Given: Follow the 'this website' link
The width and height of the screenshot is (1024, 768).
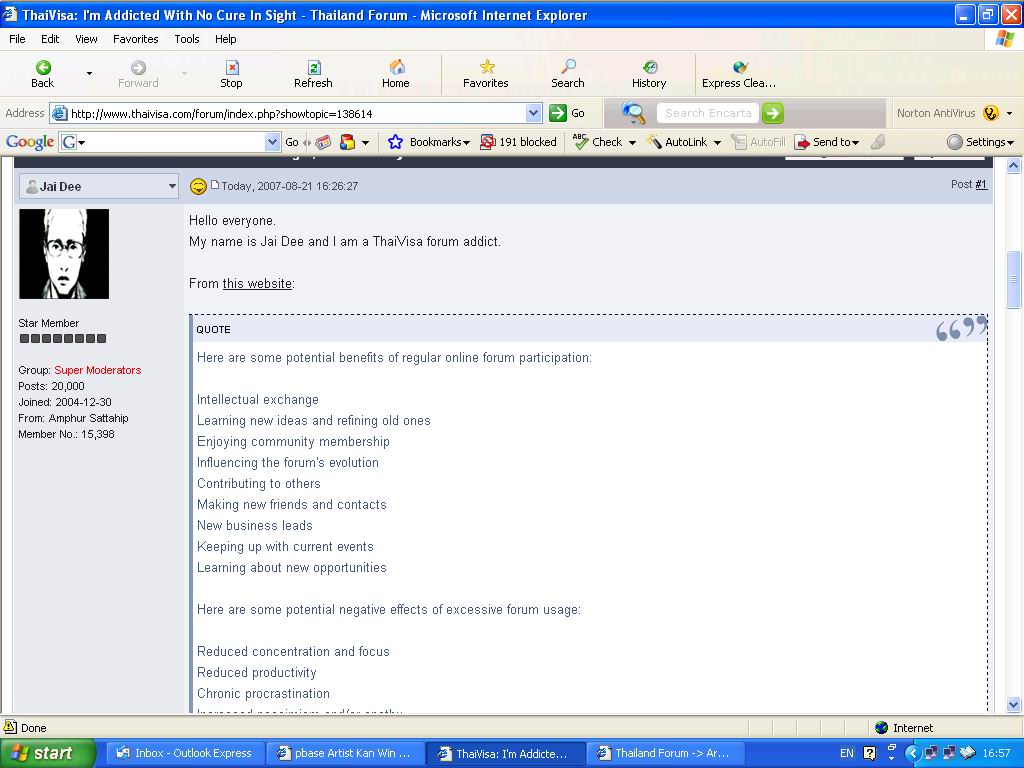Looking at the screenshot, I should coord(257,284).
